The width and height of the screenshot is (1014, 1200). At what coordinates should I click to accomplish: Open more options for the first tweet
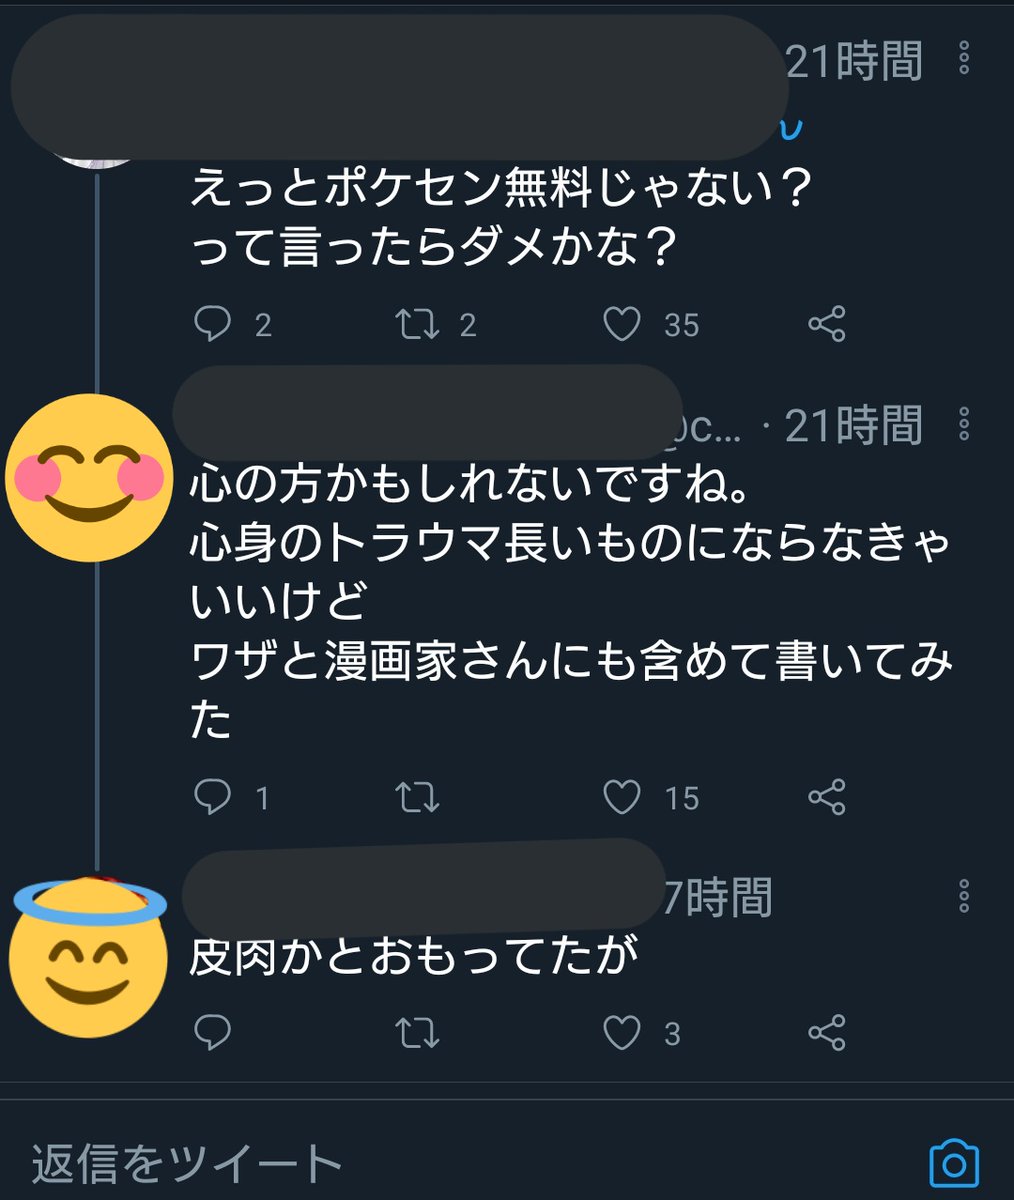point(964,58)
